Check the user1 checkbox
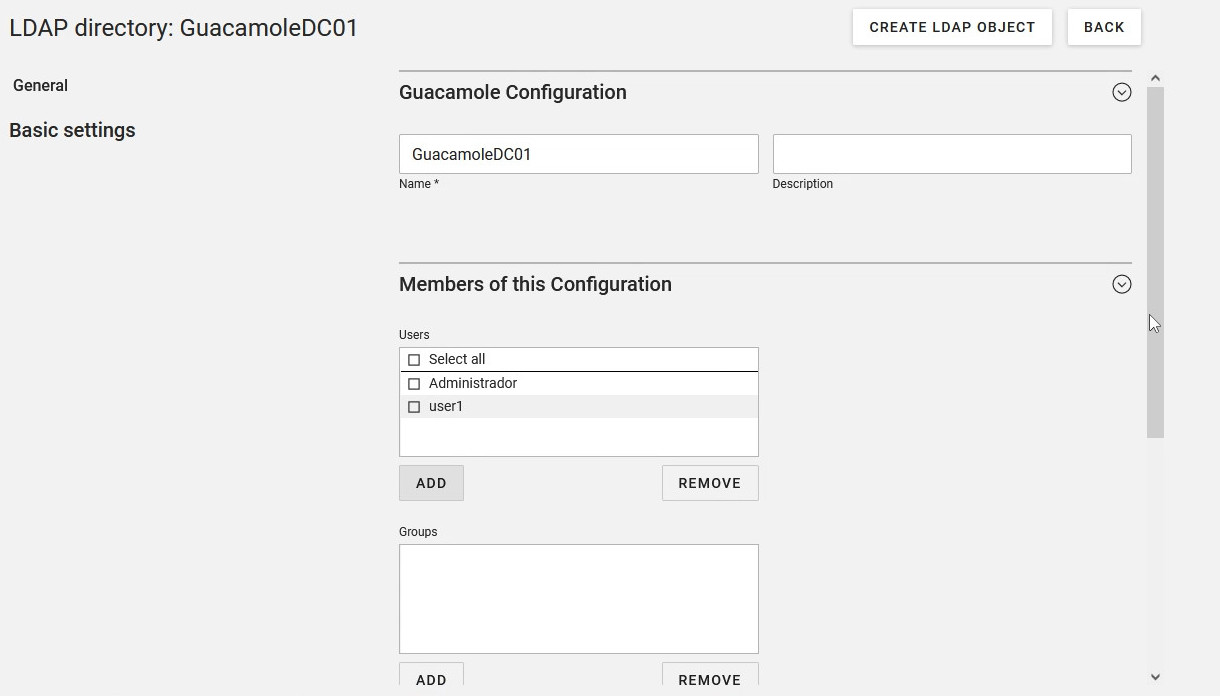This screenshot has height=696, width=1220. [414, 407]
